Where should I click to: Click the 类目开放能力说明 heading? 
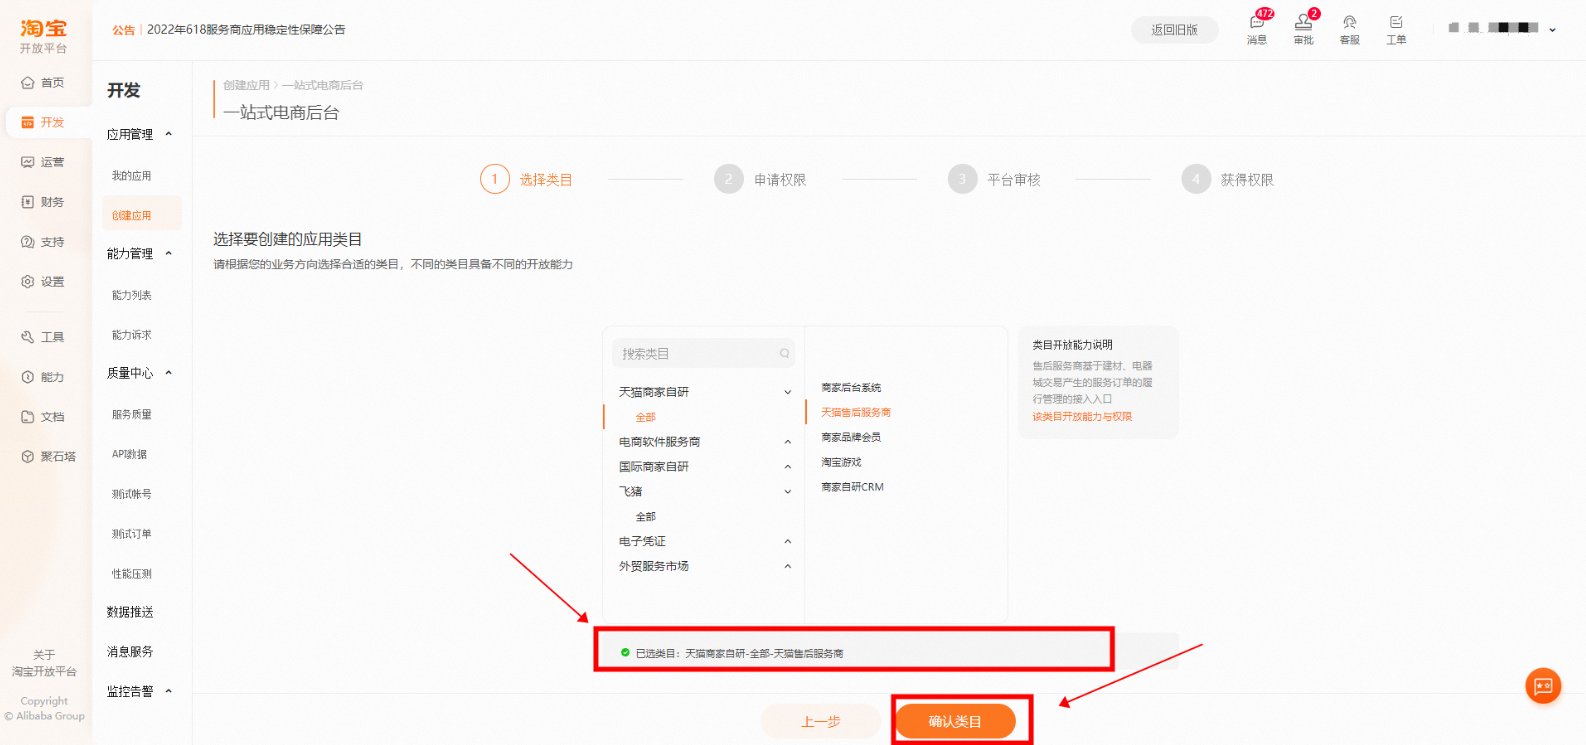[x=1073, y=345]
